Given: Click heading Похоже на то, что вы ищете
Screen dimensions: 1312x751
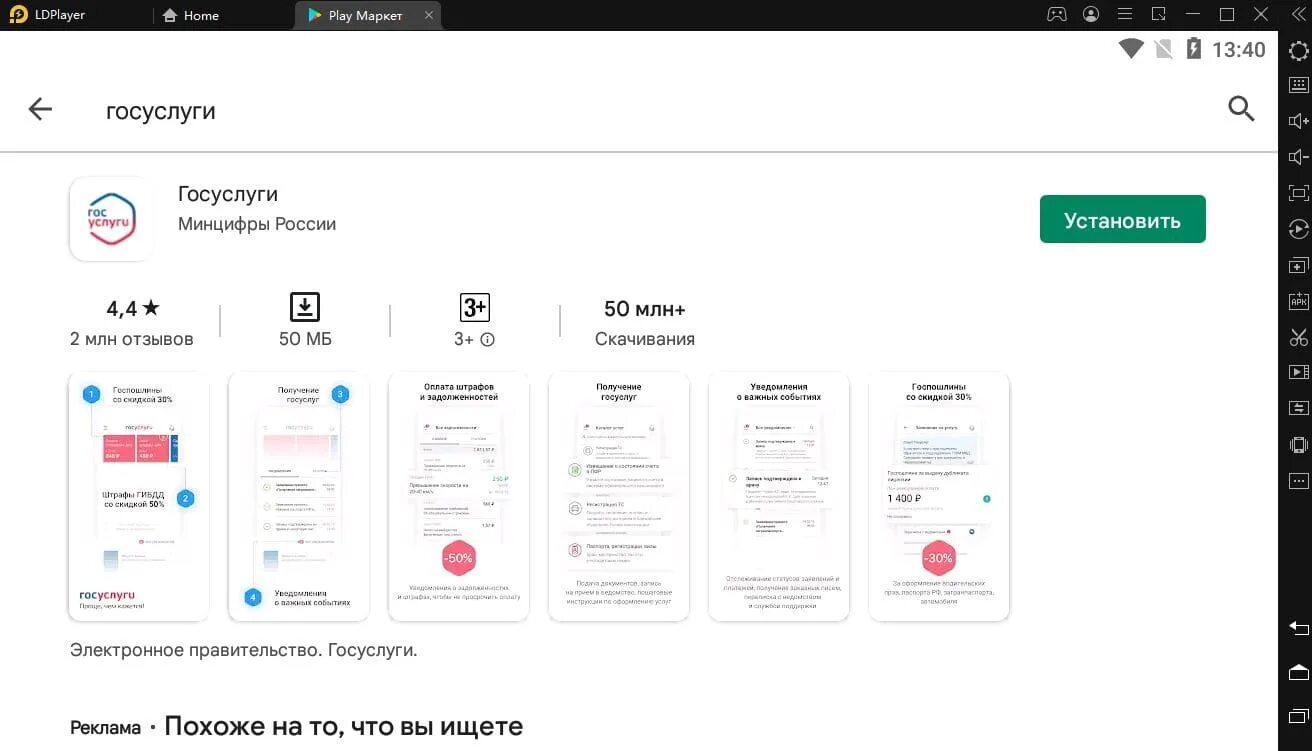Looking at the screenshot, I should (x=343, y=726).
